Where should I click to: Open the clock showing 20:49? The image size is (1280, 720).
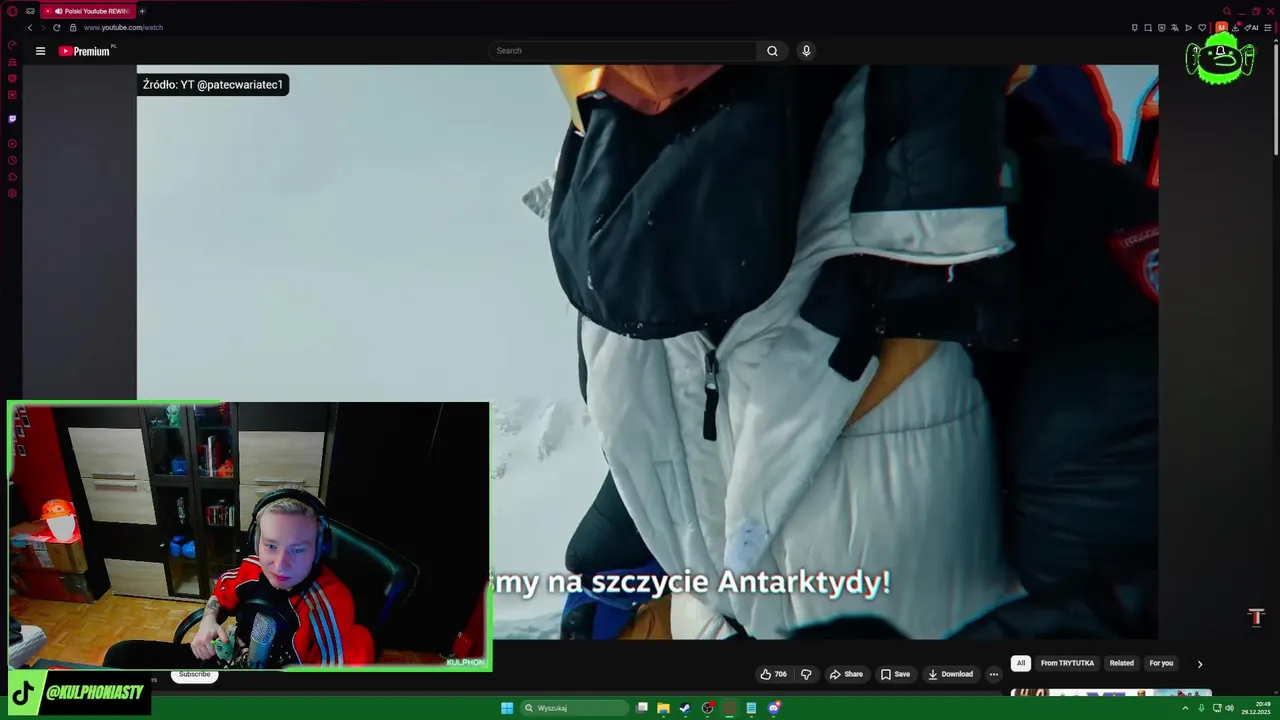pyautogui.click(x=1255, y=707)
